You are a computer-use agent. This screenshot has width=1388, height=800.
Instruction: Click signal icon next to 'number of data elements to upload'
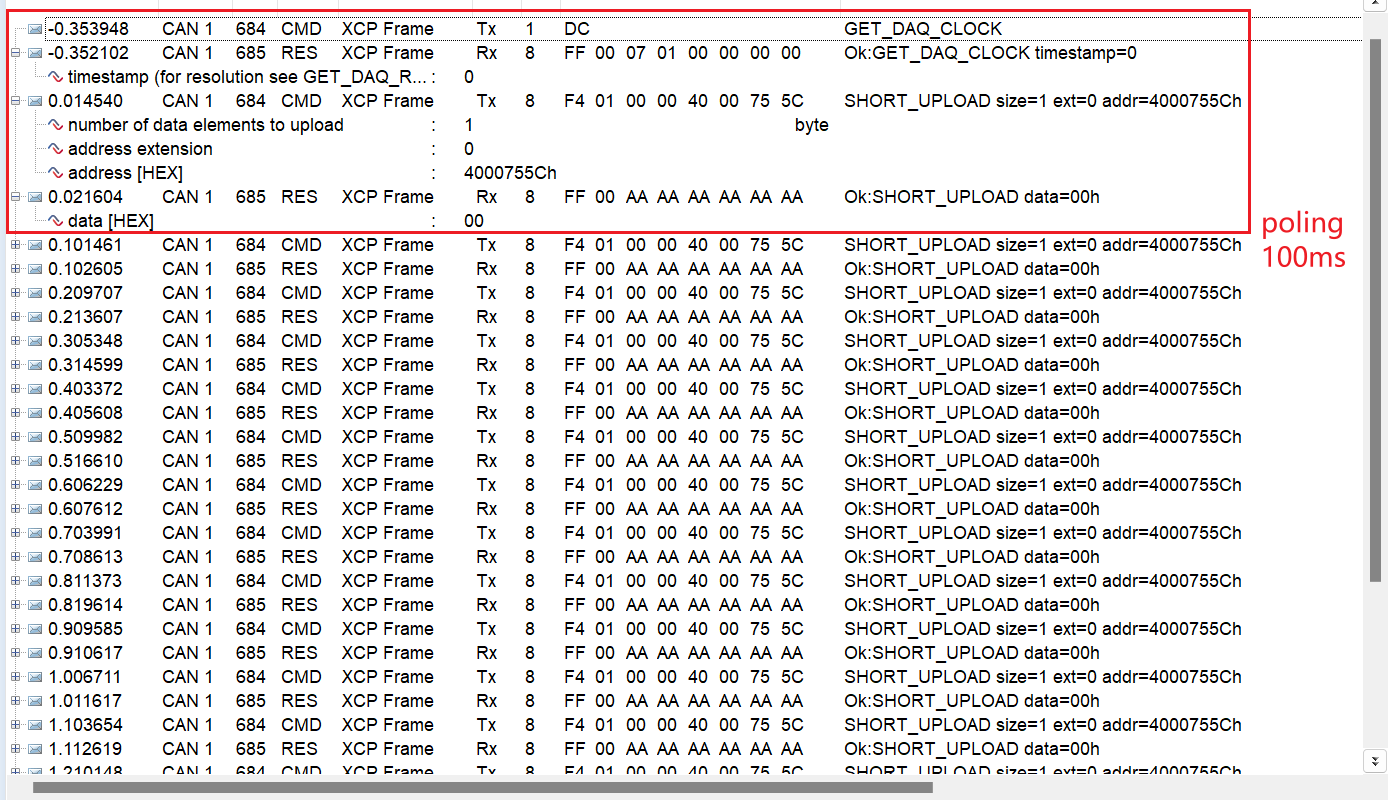56,125
